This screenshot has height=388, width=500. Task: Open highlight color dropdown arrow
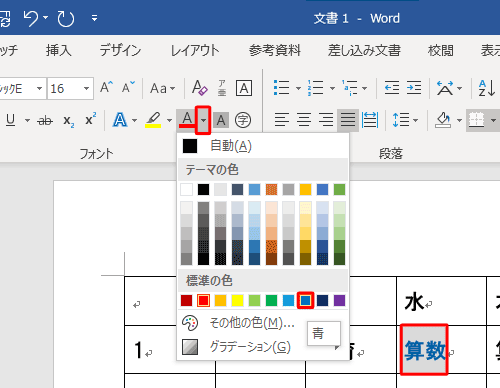[169, 120]
